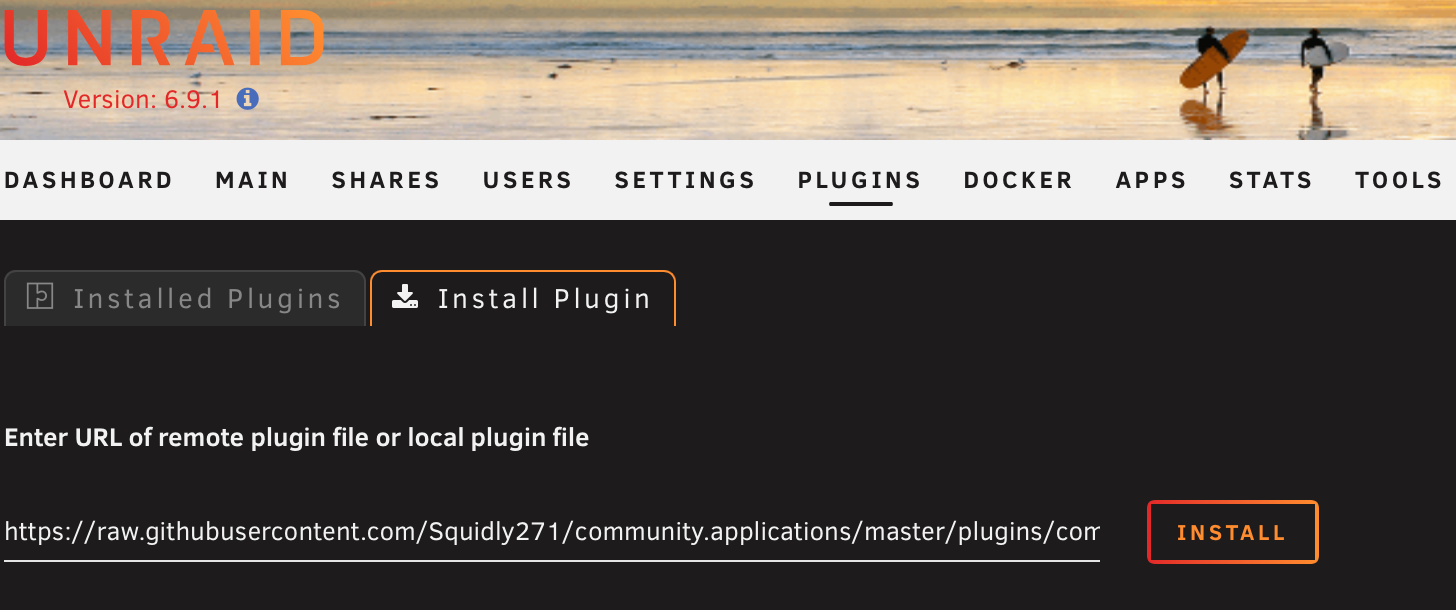Select the Plugins menu item
Image resolution: width=1456 pixels, height=610 pixels.
pos(859,180)
